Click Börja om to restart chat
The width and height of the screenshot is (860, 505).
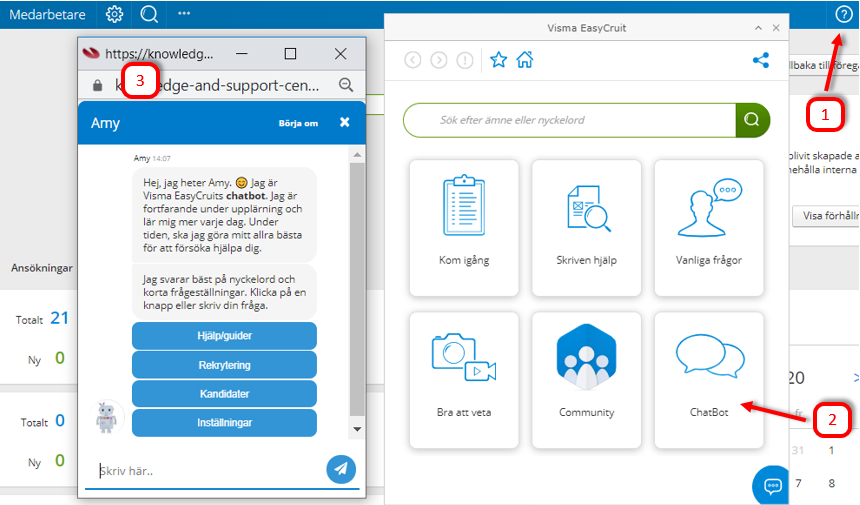tap(298, 123)
